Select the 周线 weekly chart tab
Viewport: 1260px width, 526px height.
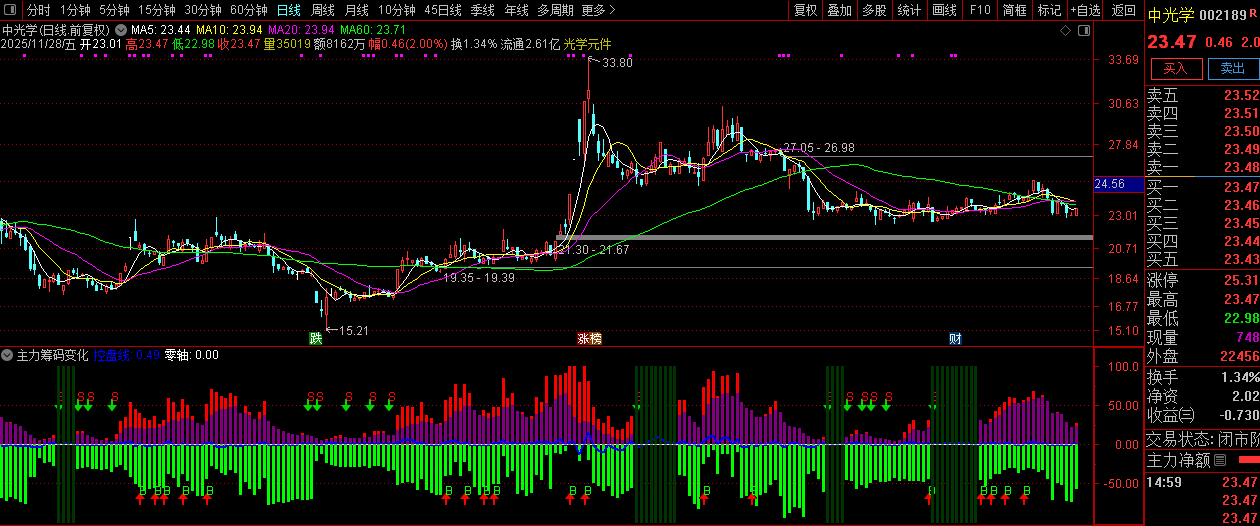(322, 10)
